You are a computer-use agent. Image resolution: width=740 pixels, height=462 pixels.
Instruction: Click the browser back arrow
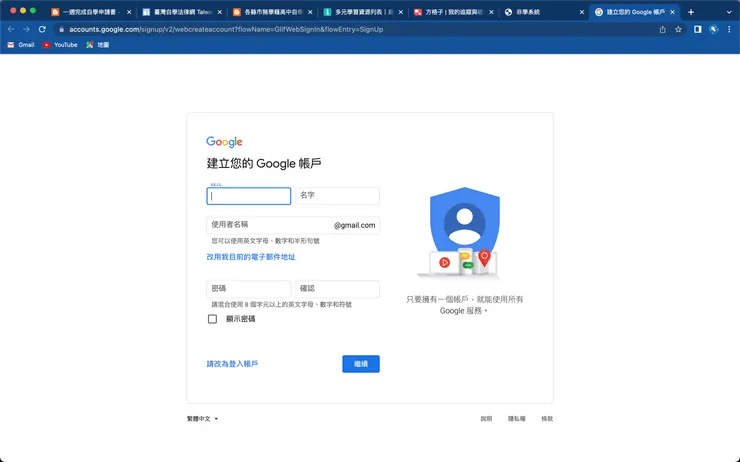[11, 29]
